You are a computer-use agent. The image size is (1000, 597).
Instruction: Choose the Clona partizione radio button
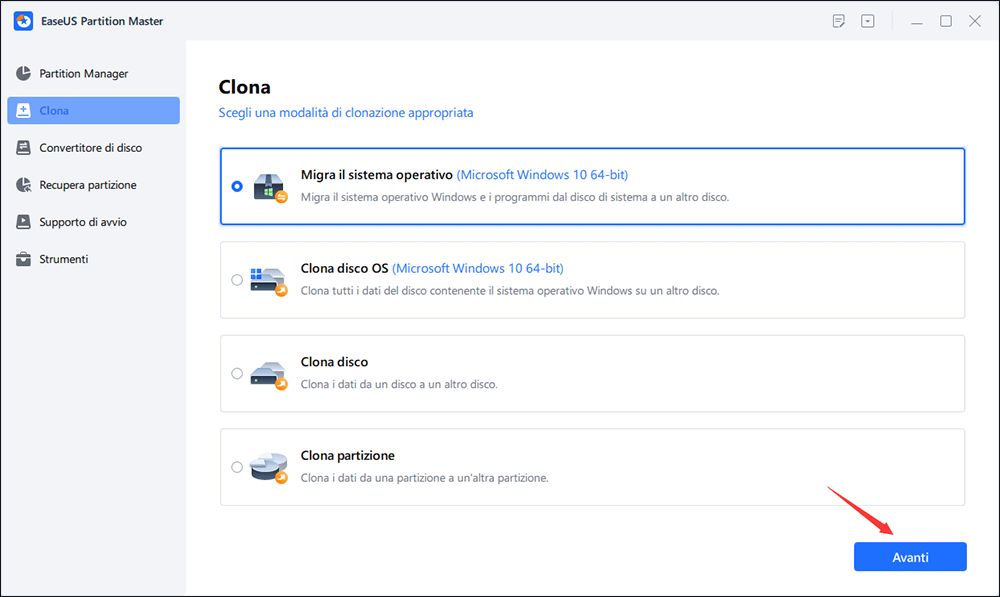click(x=237, y=467)
